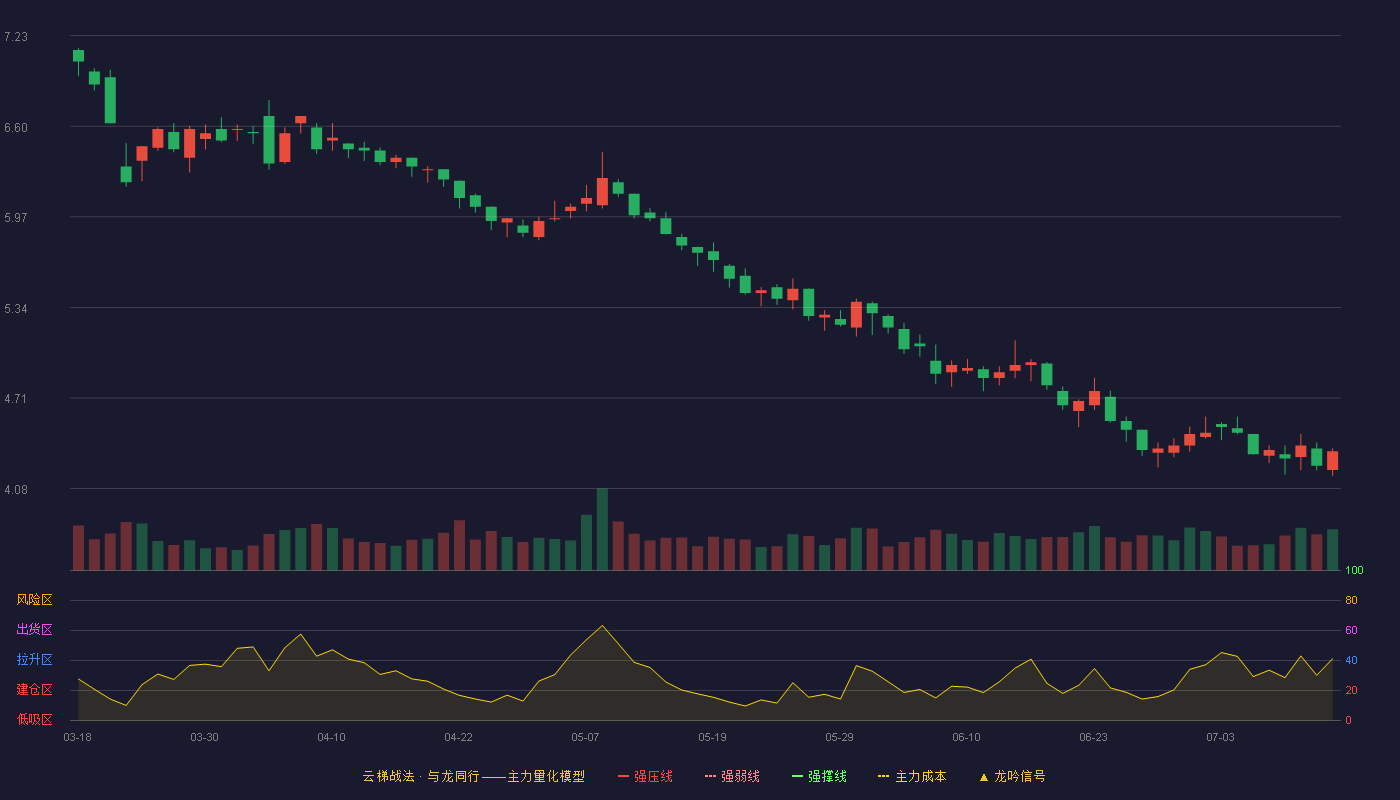Click the 06-10 date label
1400x800 pixels.
(966, 737)
